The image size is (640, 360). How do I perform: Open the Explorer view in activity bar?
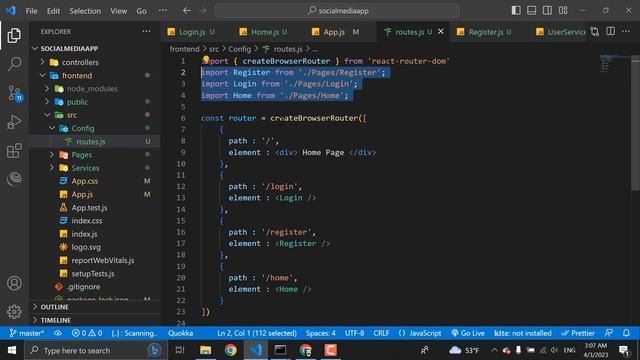pyautogui.click(x=14, y=36)
